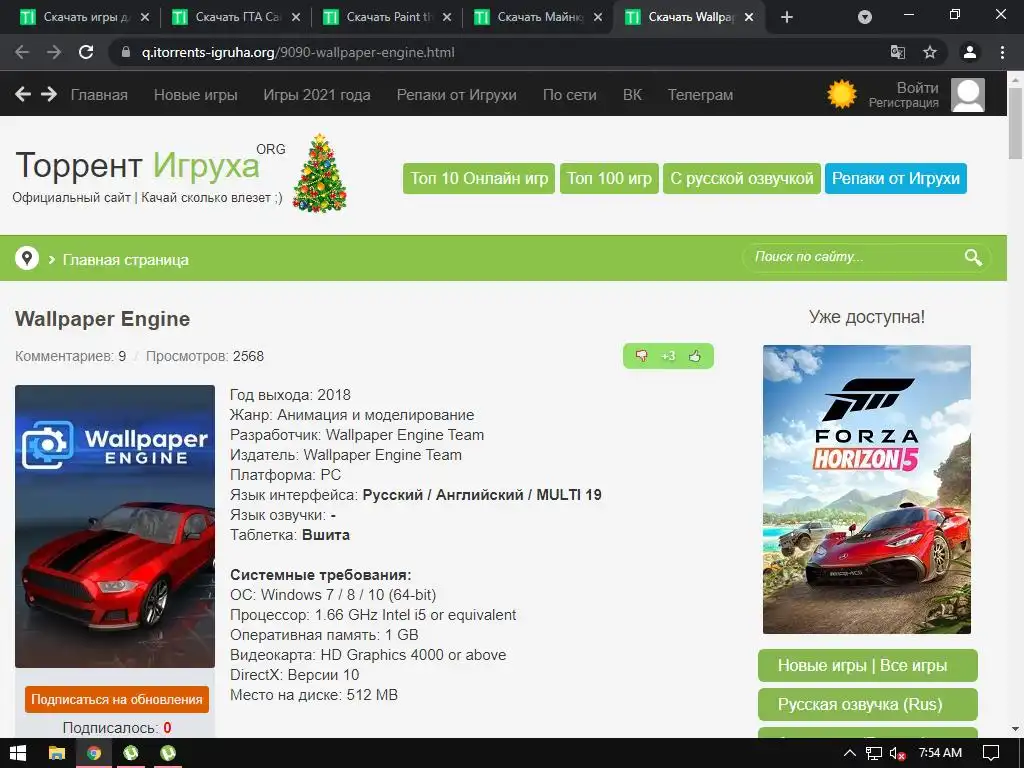Click the taskbar clock '7:54 AM'
1024x768 pixels.
940,753
